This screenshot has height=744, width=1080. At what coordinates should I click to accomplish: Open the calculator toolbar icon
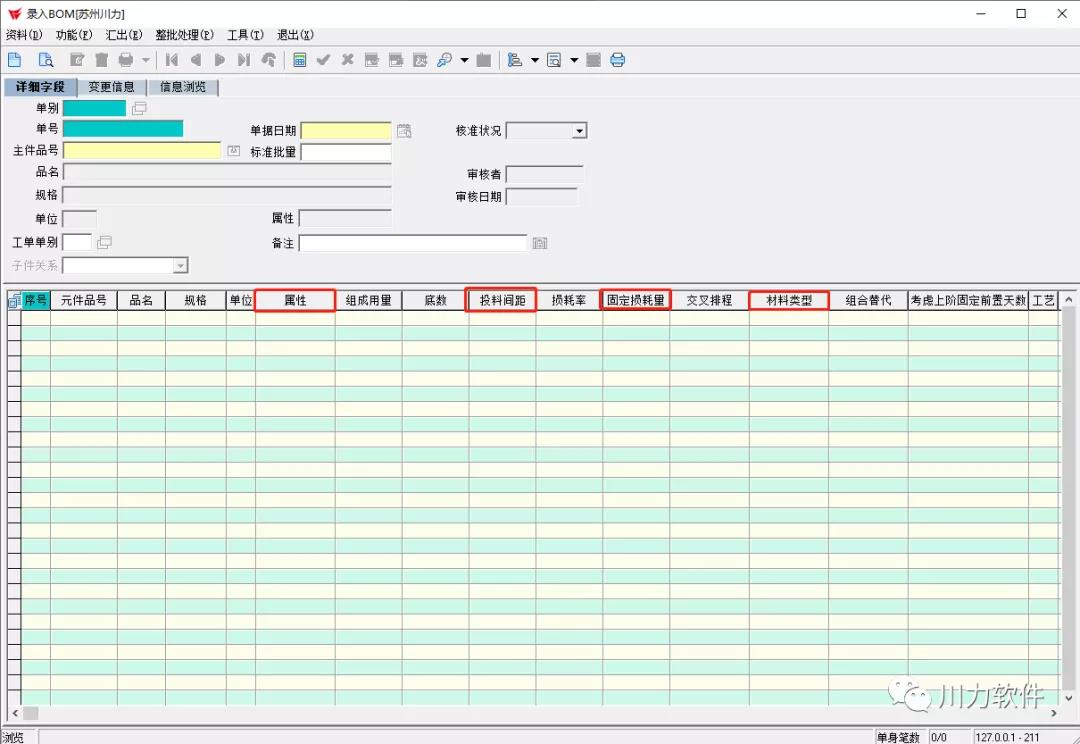[299, 60]
